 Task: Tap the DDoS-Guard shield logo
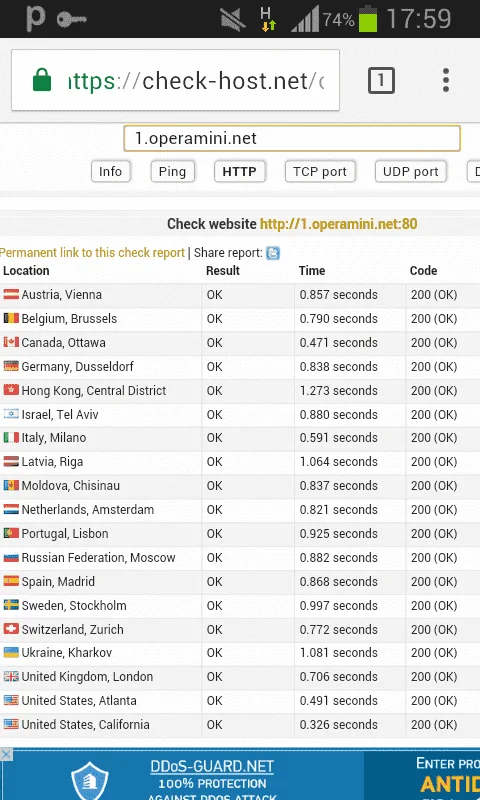89,781
